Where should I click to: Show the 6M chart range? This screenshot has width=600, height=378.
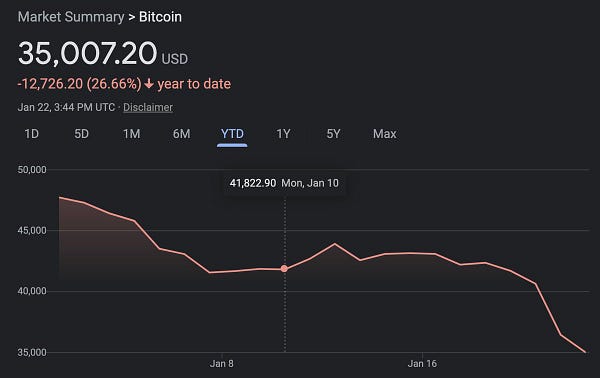point(181,134)
